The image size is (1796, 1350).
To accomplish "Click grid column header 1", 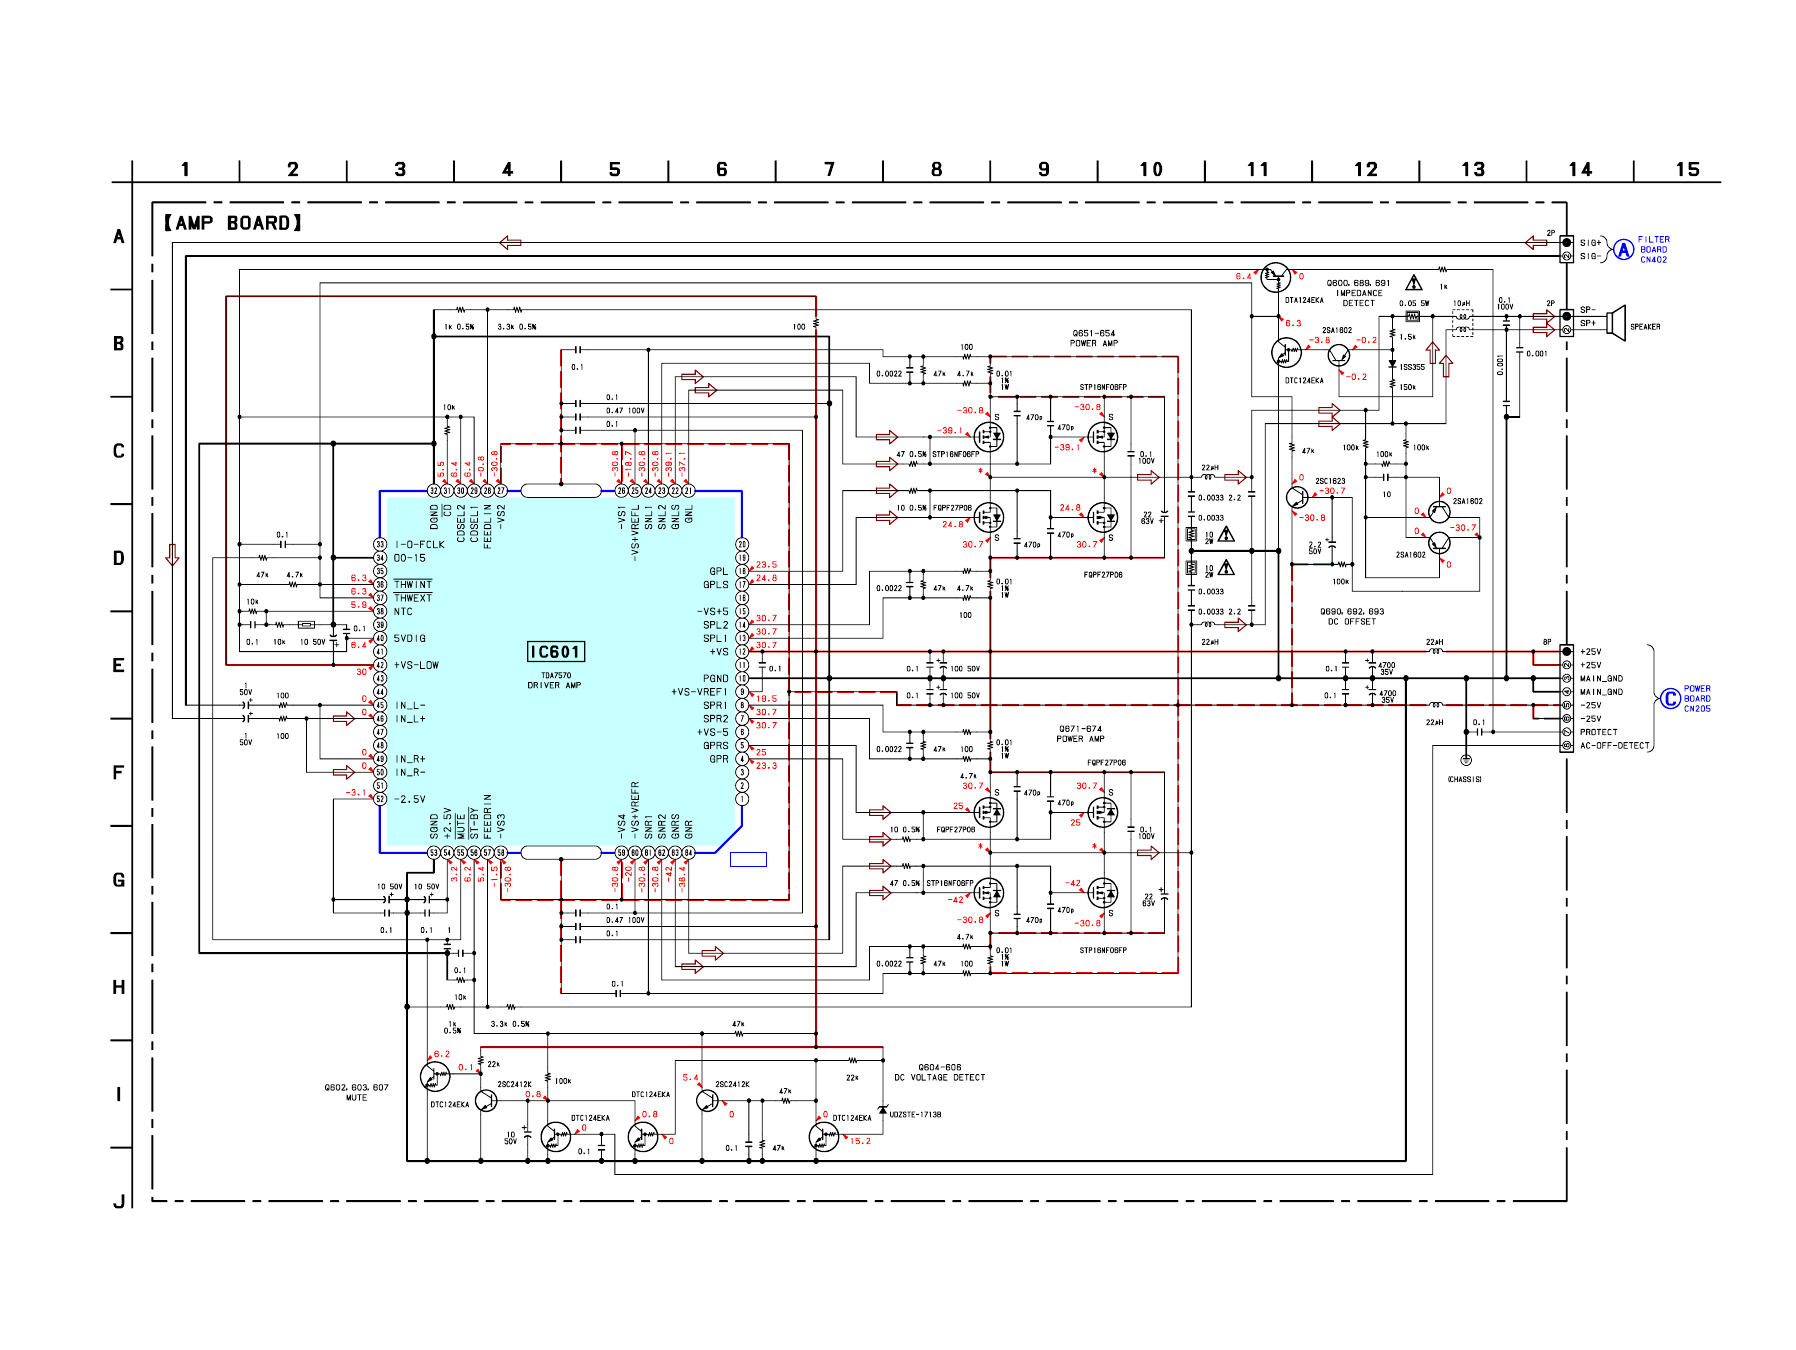I will [185, 169].
